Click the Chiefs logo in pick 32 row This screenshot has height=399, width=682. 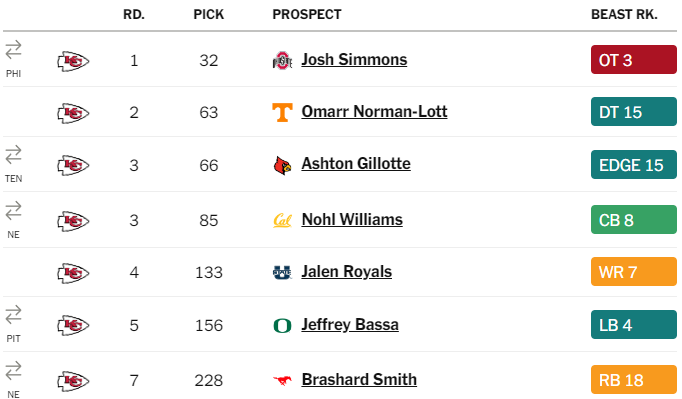pyautogui.click(x=73, y=61)
